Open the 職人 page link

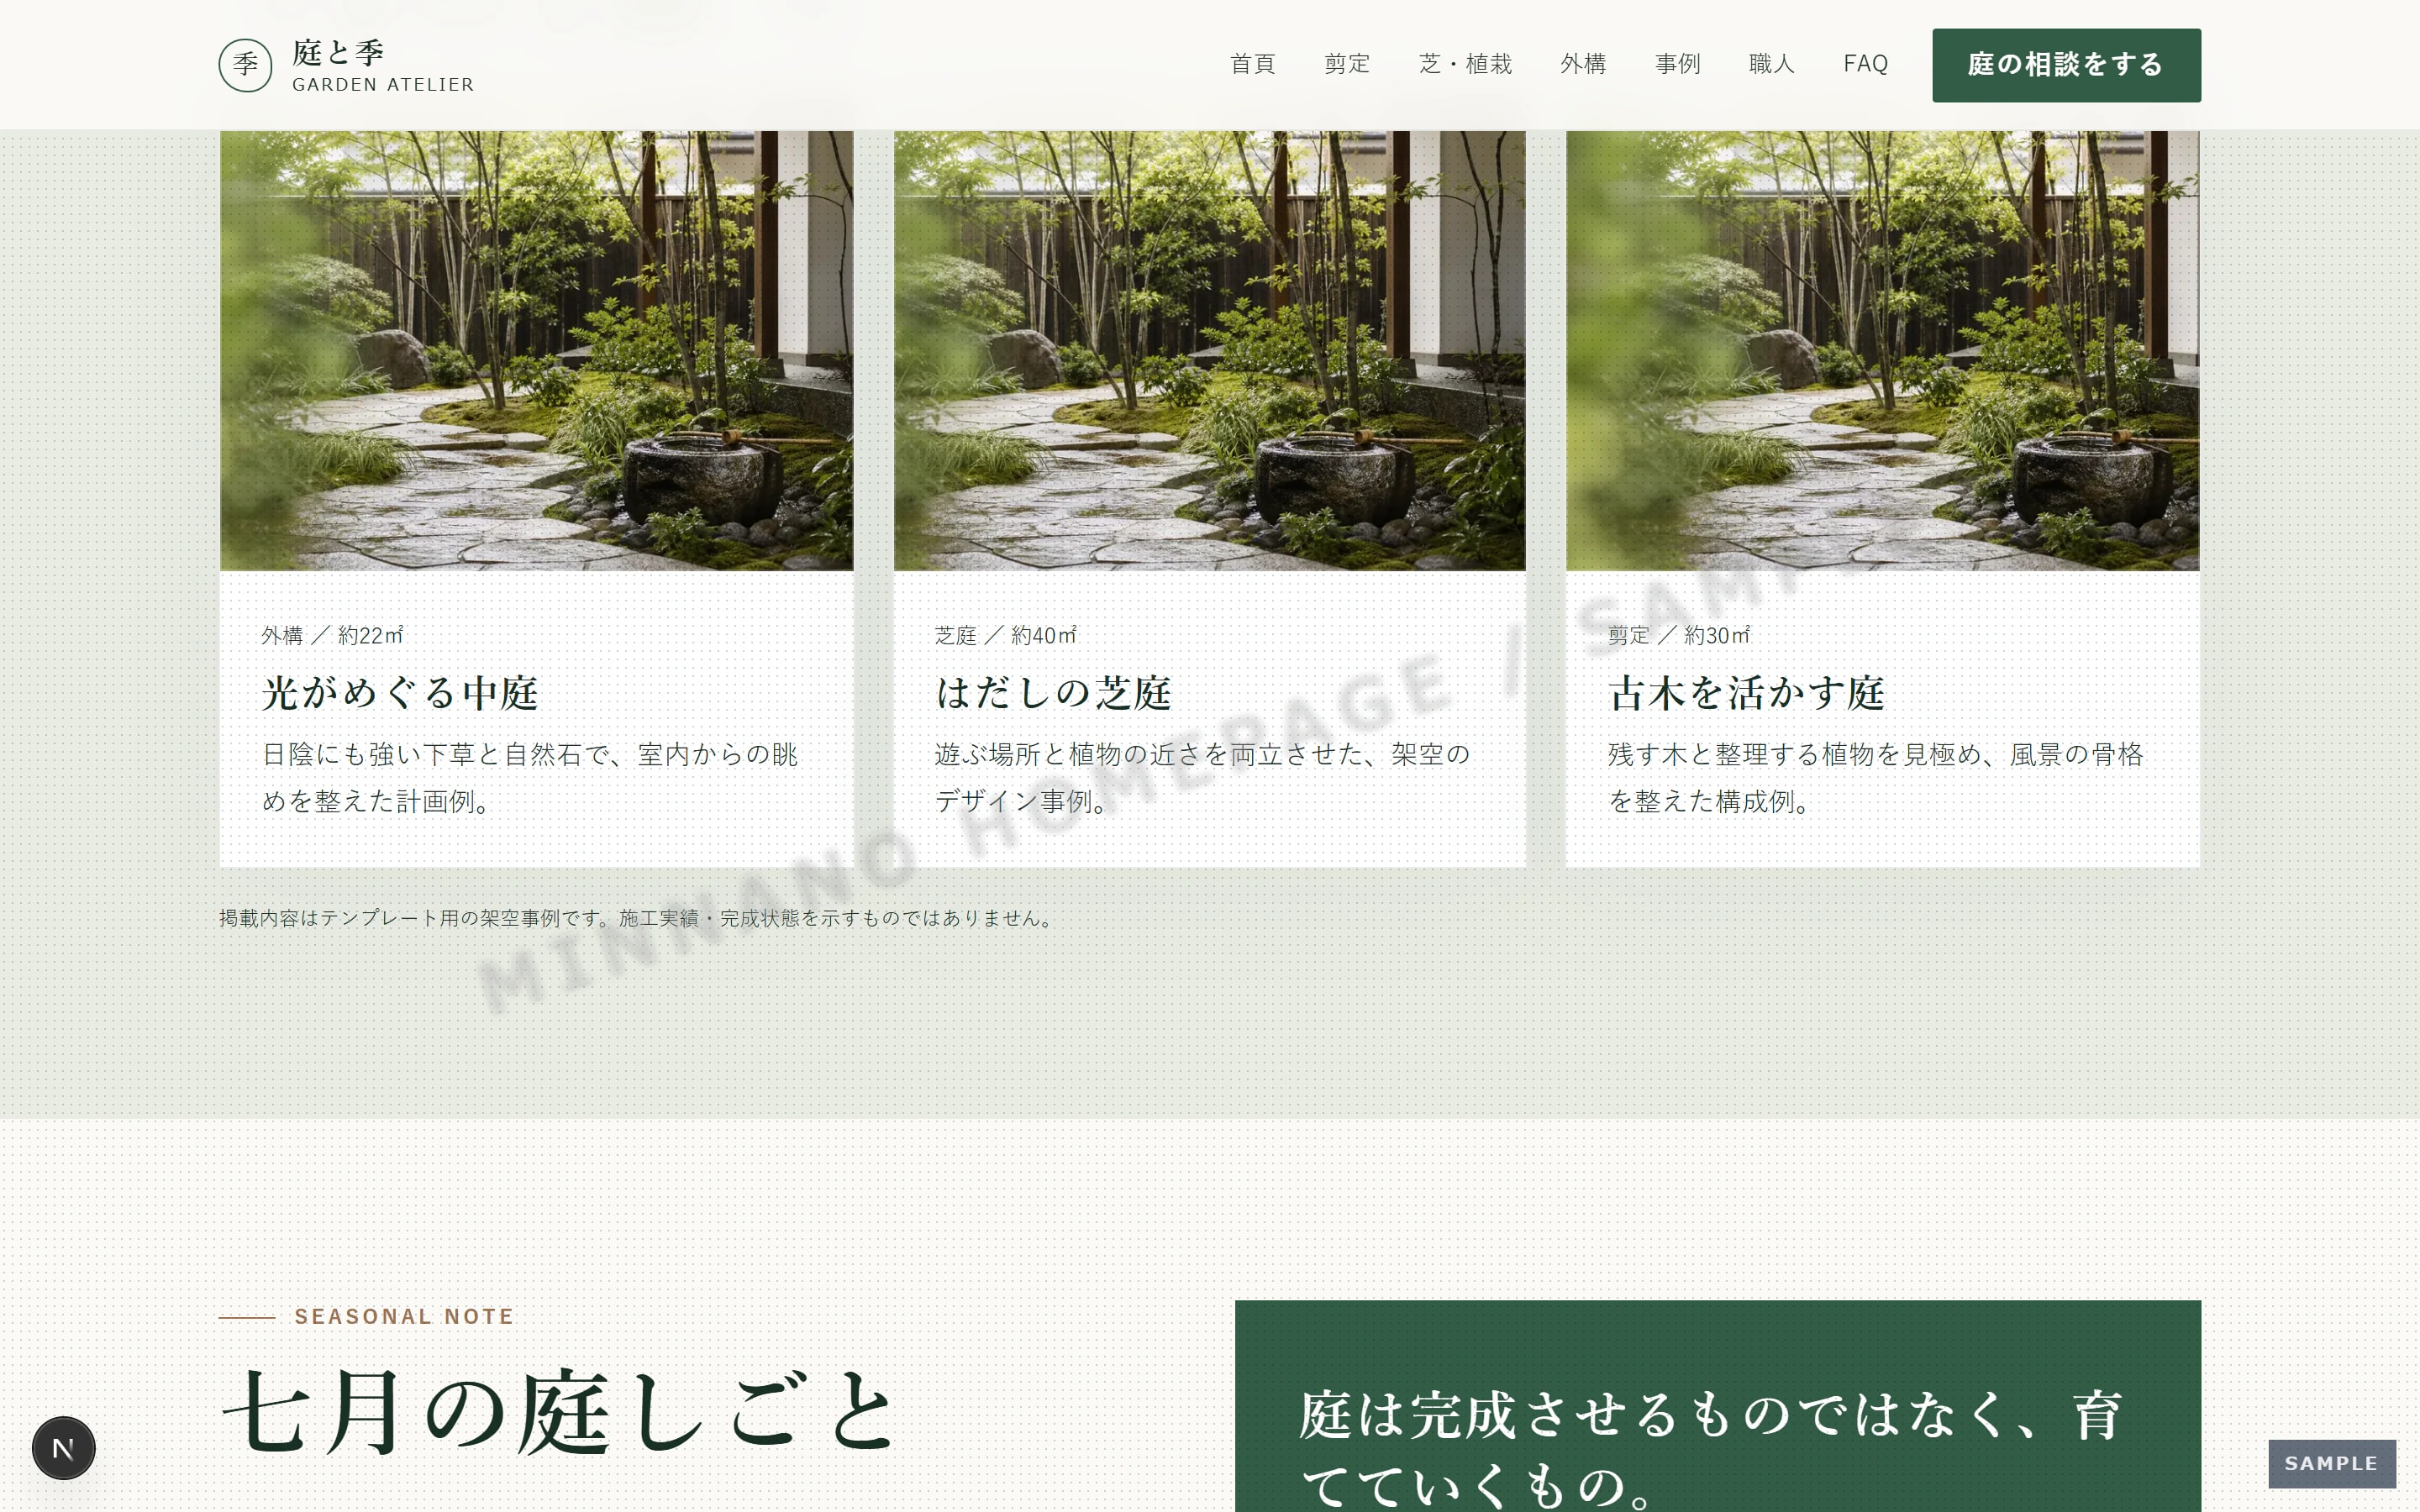pos(1771,64)
